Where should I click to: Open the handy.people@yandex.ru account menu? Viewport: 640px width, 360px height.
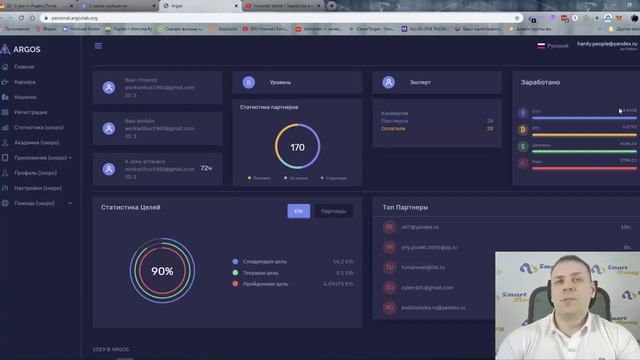[x=607, y=46]
